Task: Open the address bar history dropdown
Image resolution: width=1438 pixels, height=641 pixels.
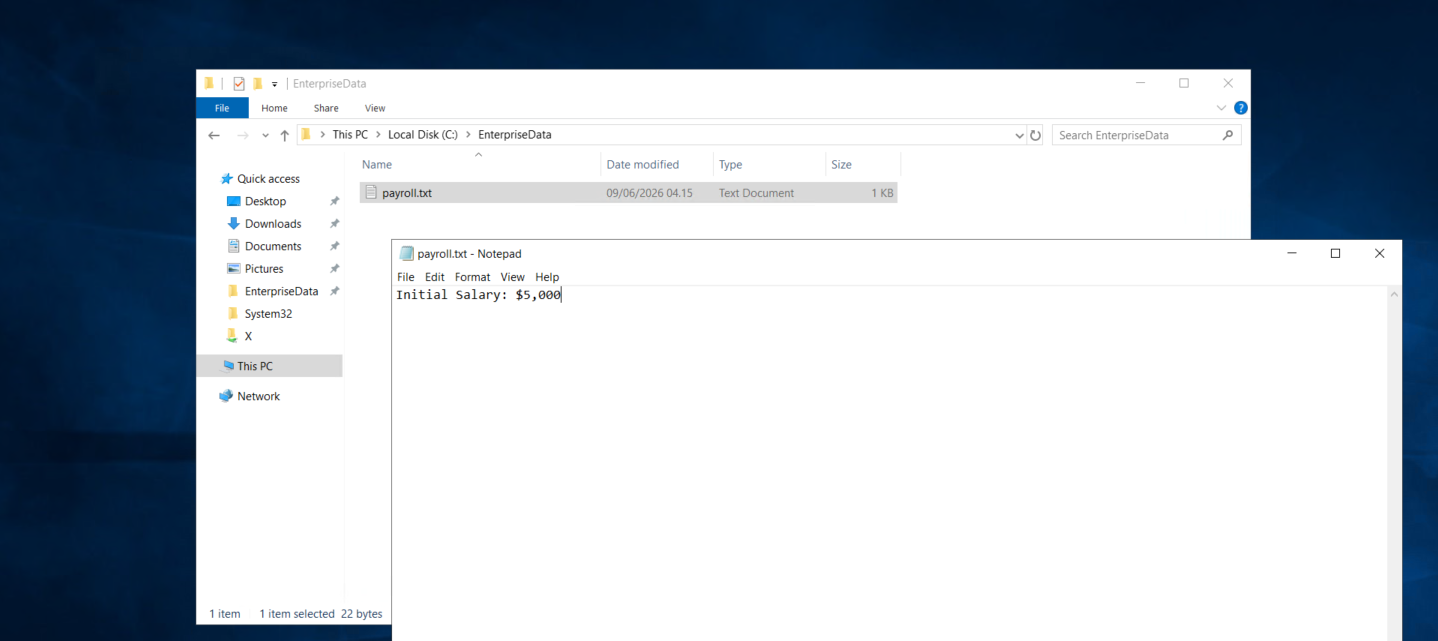Action: click(x=1019, y=135)
